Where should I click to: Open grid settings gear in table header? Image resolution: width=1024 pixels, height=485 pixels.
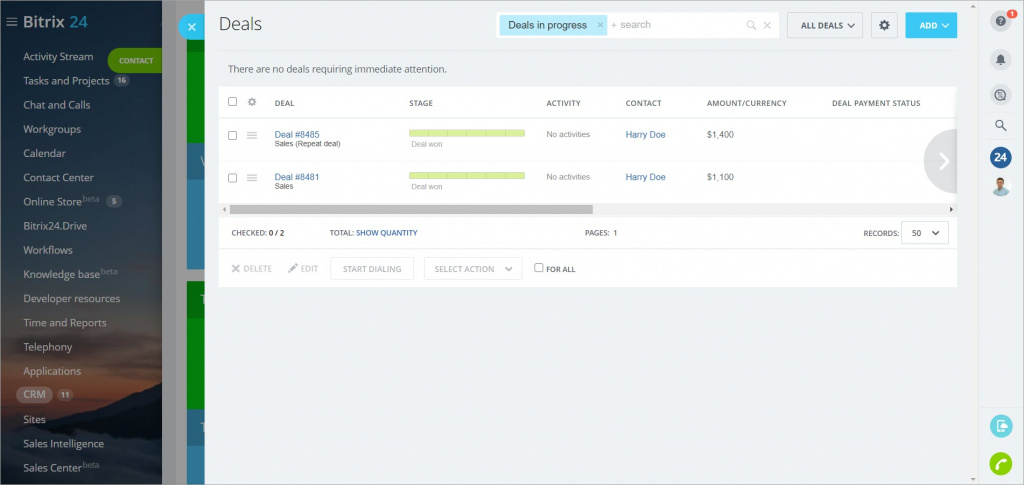pos(252,102)
